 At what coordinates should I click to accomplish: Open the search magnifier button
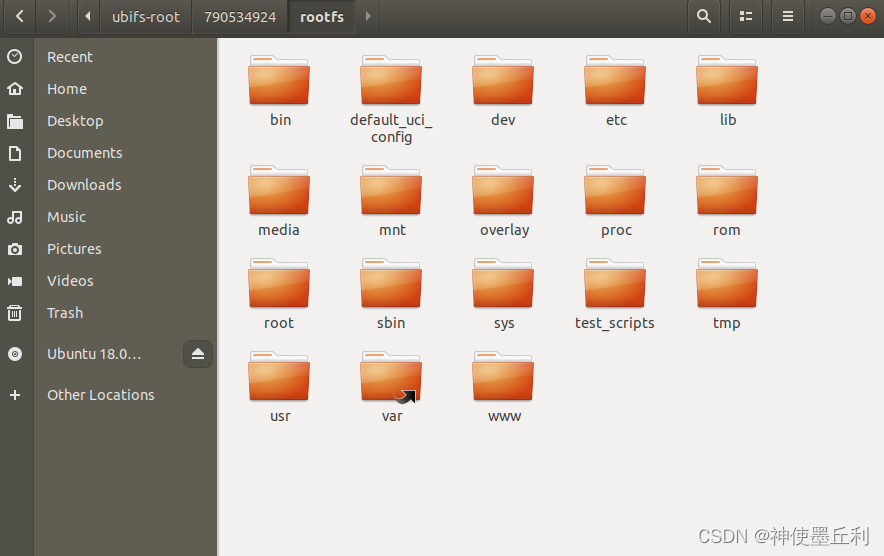[704, 16]
